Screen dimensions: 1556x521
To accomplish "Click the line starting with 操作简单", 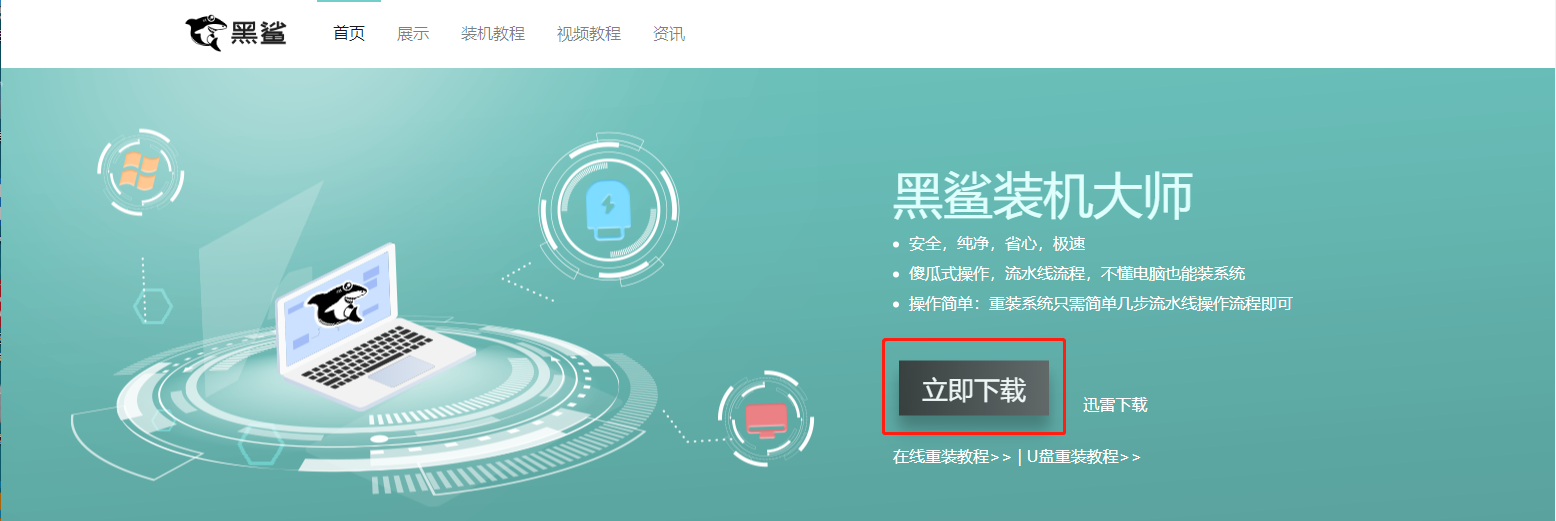I will tap(1100, 304).
